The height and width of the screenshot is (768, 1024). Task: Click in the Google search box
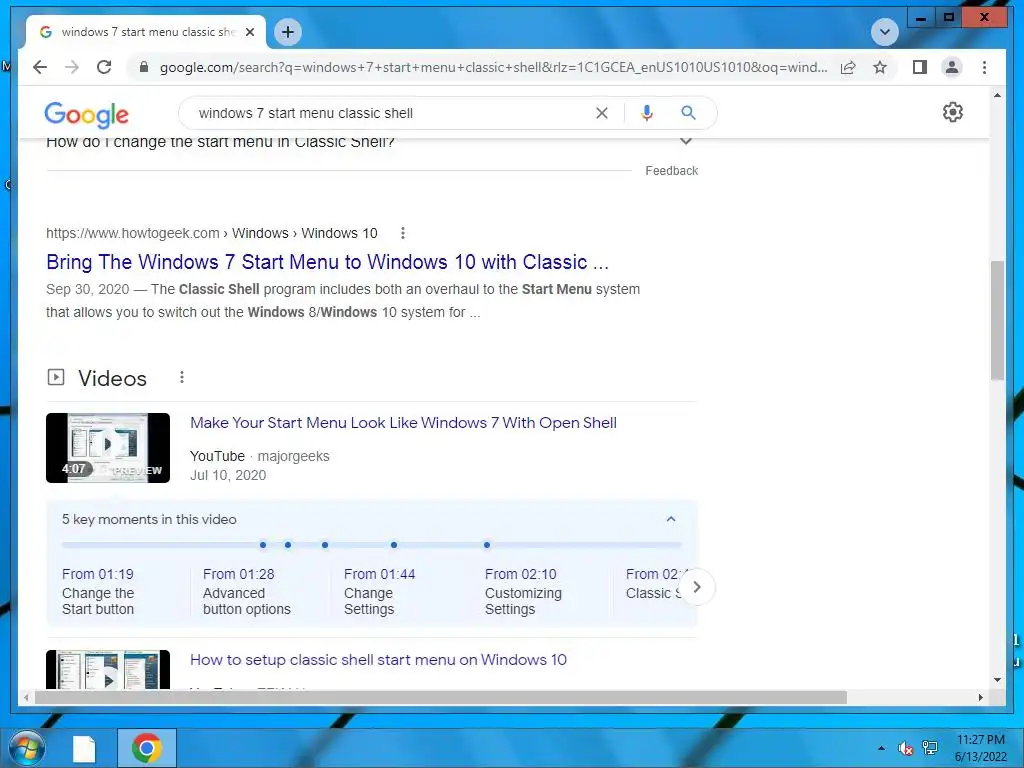pyautogui.click(x=392, y=113)
